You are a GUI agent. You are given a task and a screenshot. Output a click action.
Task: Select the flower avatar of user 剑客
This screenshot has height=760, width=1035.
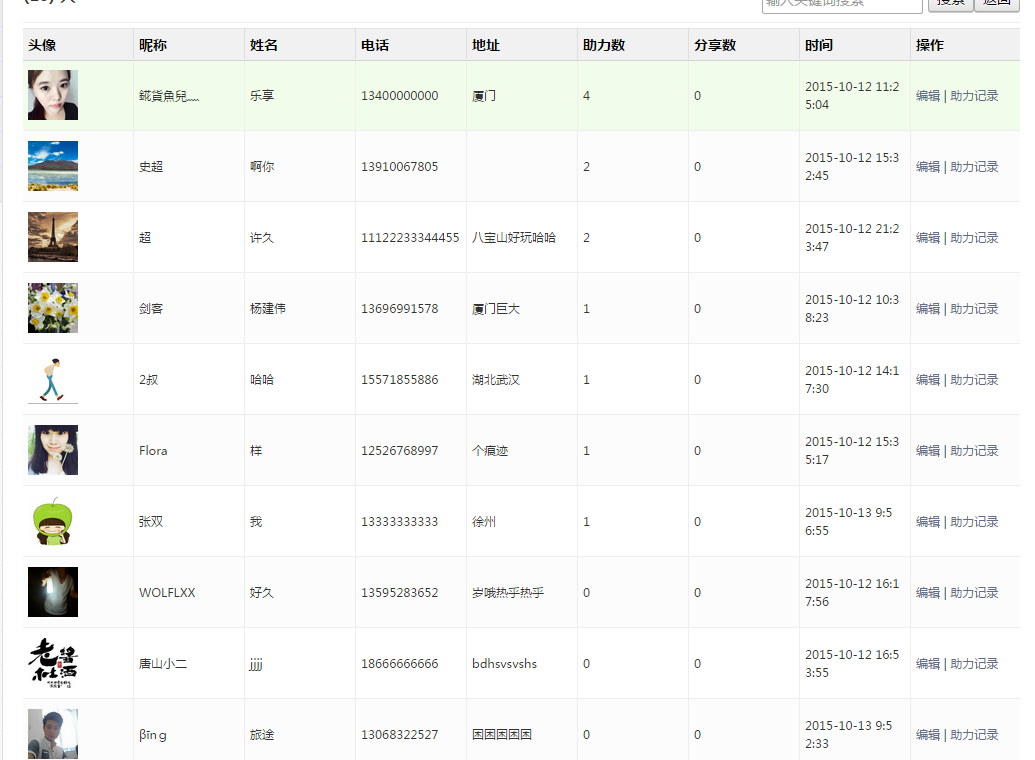pyautogui.click(x=53, y=308)
